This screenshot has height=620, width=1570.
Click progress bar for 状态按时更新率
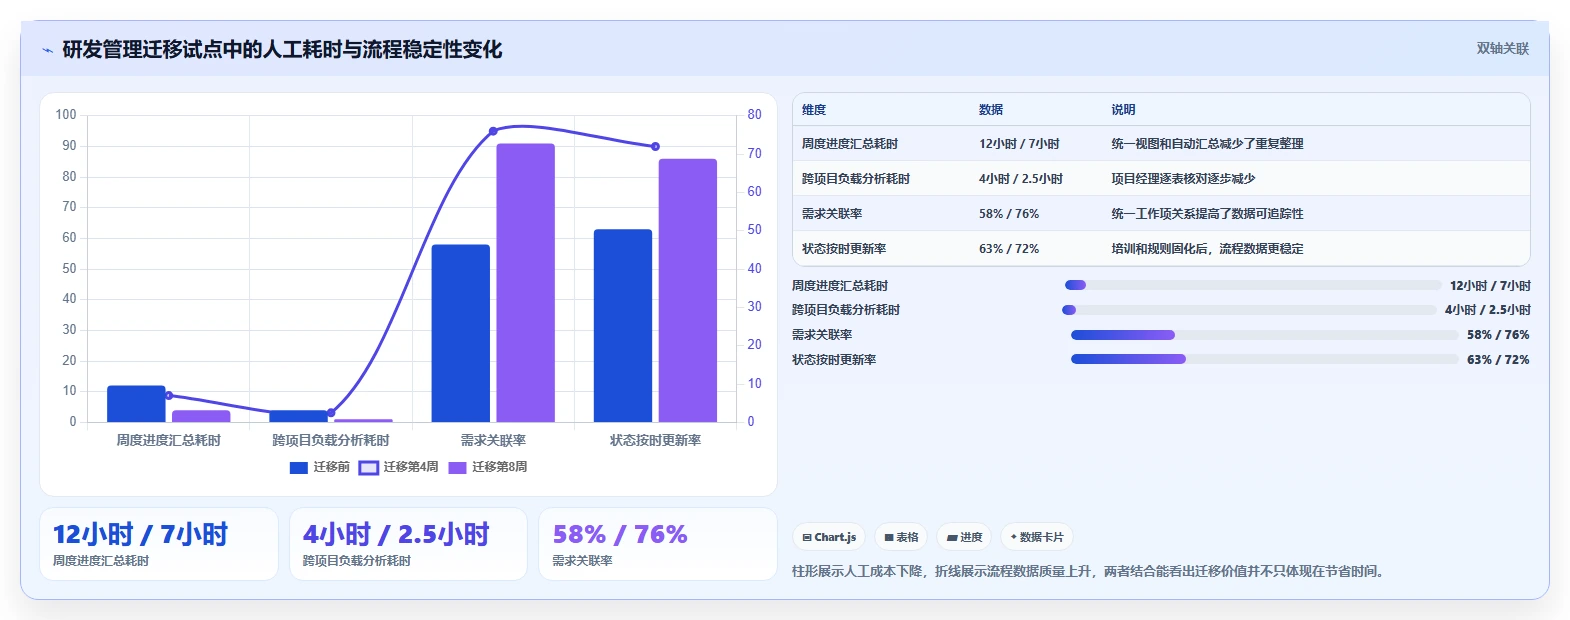(x=1264, y=359)
